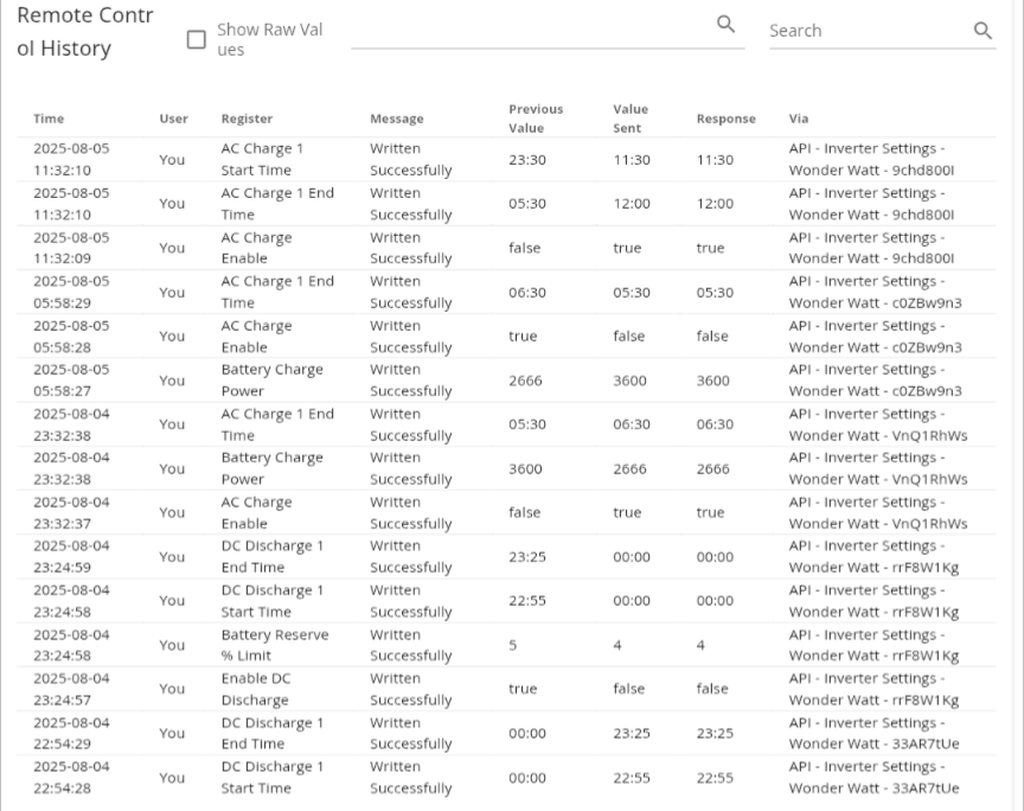1024x811 pixels.
Task: Sort the table by the Time column header
Action: click(x=48, y=119)
